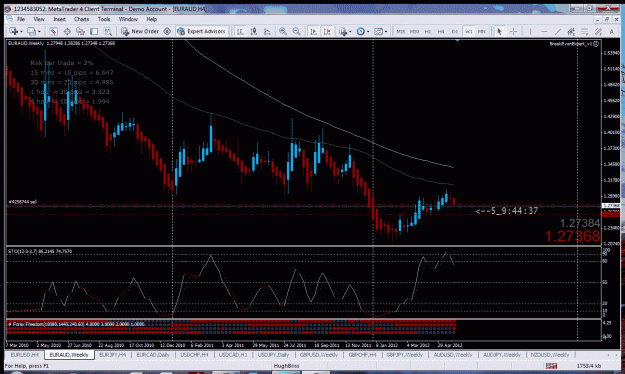
Task: Open the Window menu
Action: 128,19
